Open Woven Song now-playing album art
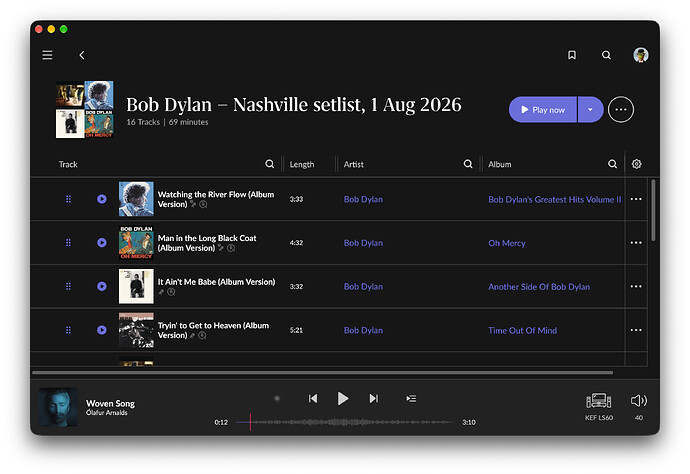Viewport: 690px width, 474px height. click(x=58, y=407)
